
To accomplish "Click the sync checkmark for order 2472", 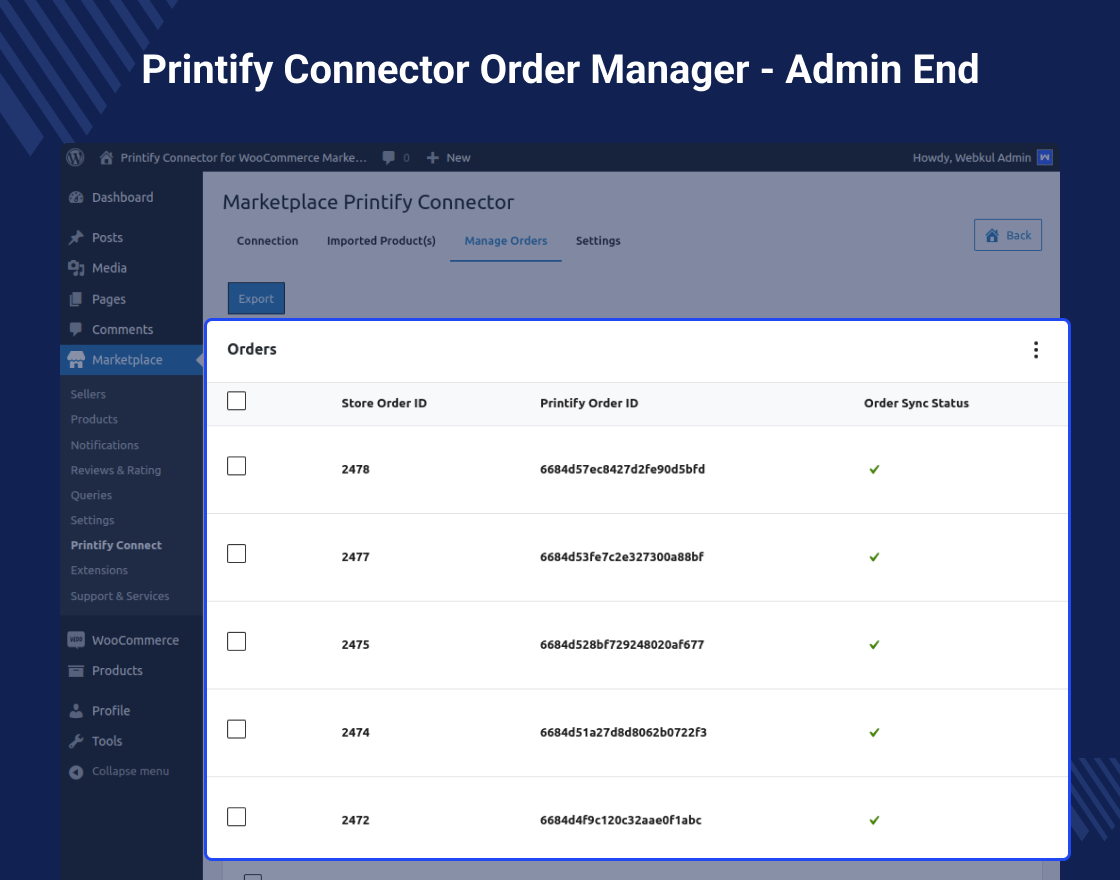I will (874, 821).
